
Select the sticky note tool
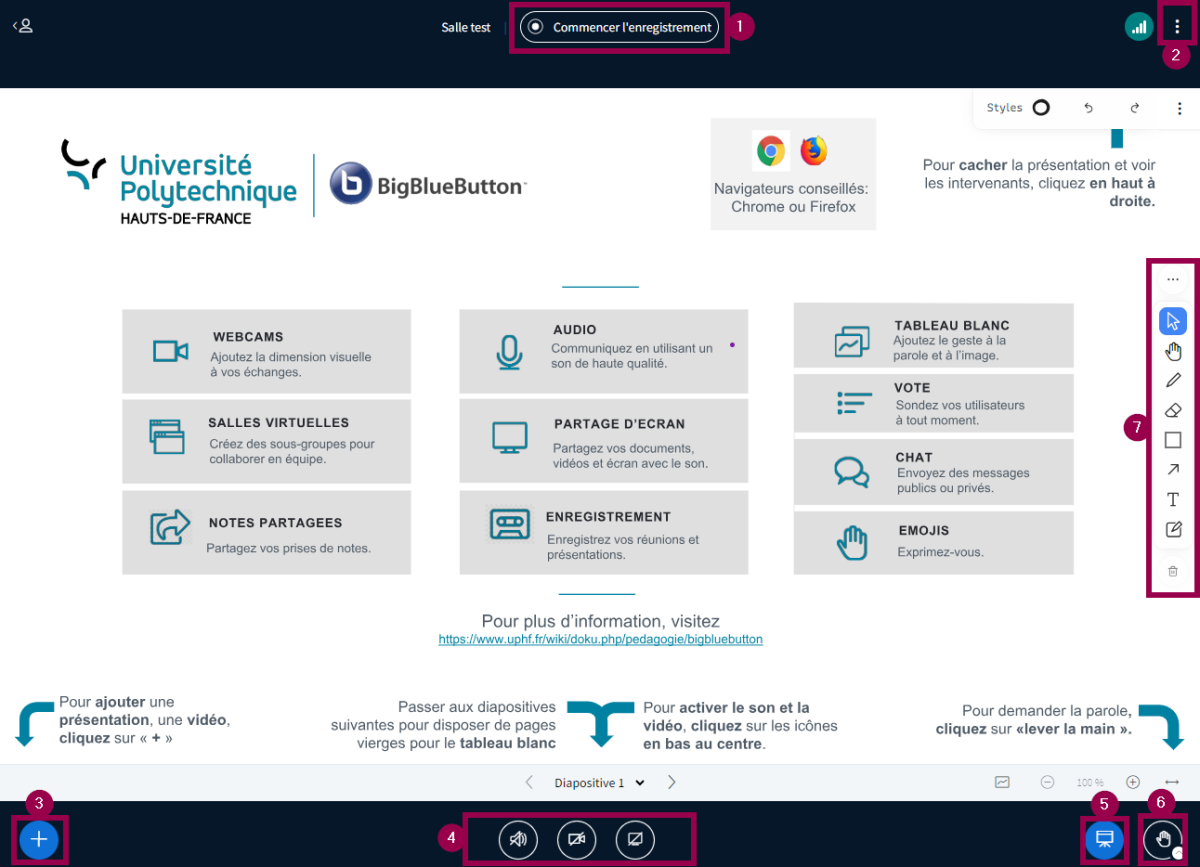coord(1173,530)
